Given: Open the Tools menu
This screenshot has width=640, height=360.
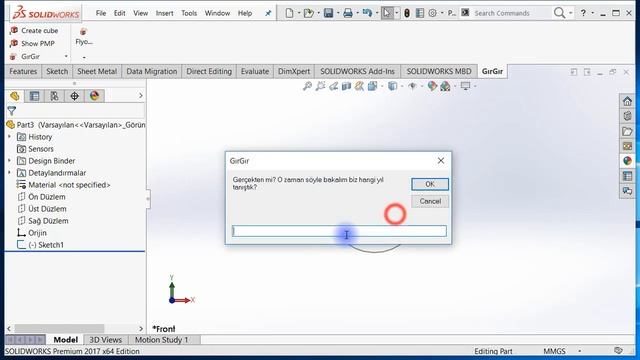Looking at the screenshot, I should (189, 13).
